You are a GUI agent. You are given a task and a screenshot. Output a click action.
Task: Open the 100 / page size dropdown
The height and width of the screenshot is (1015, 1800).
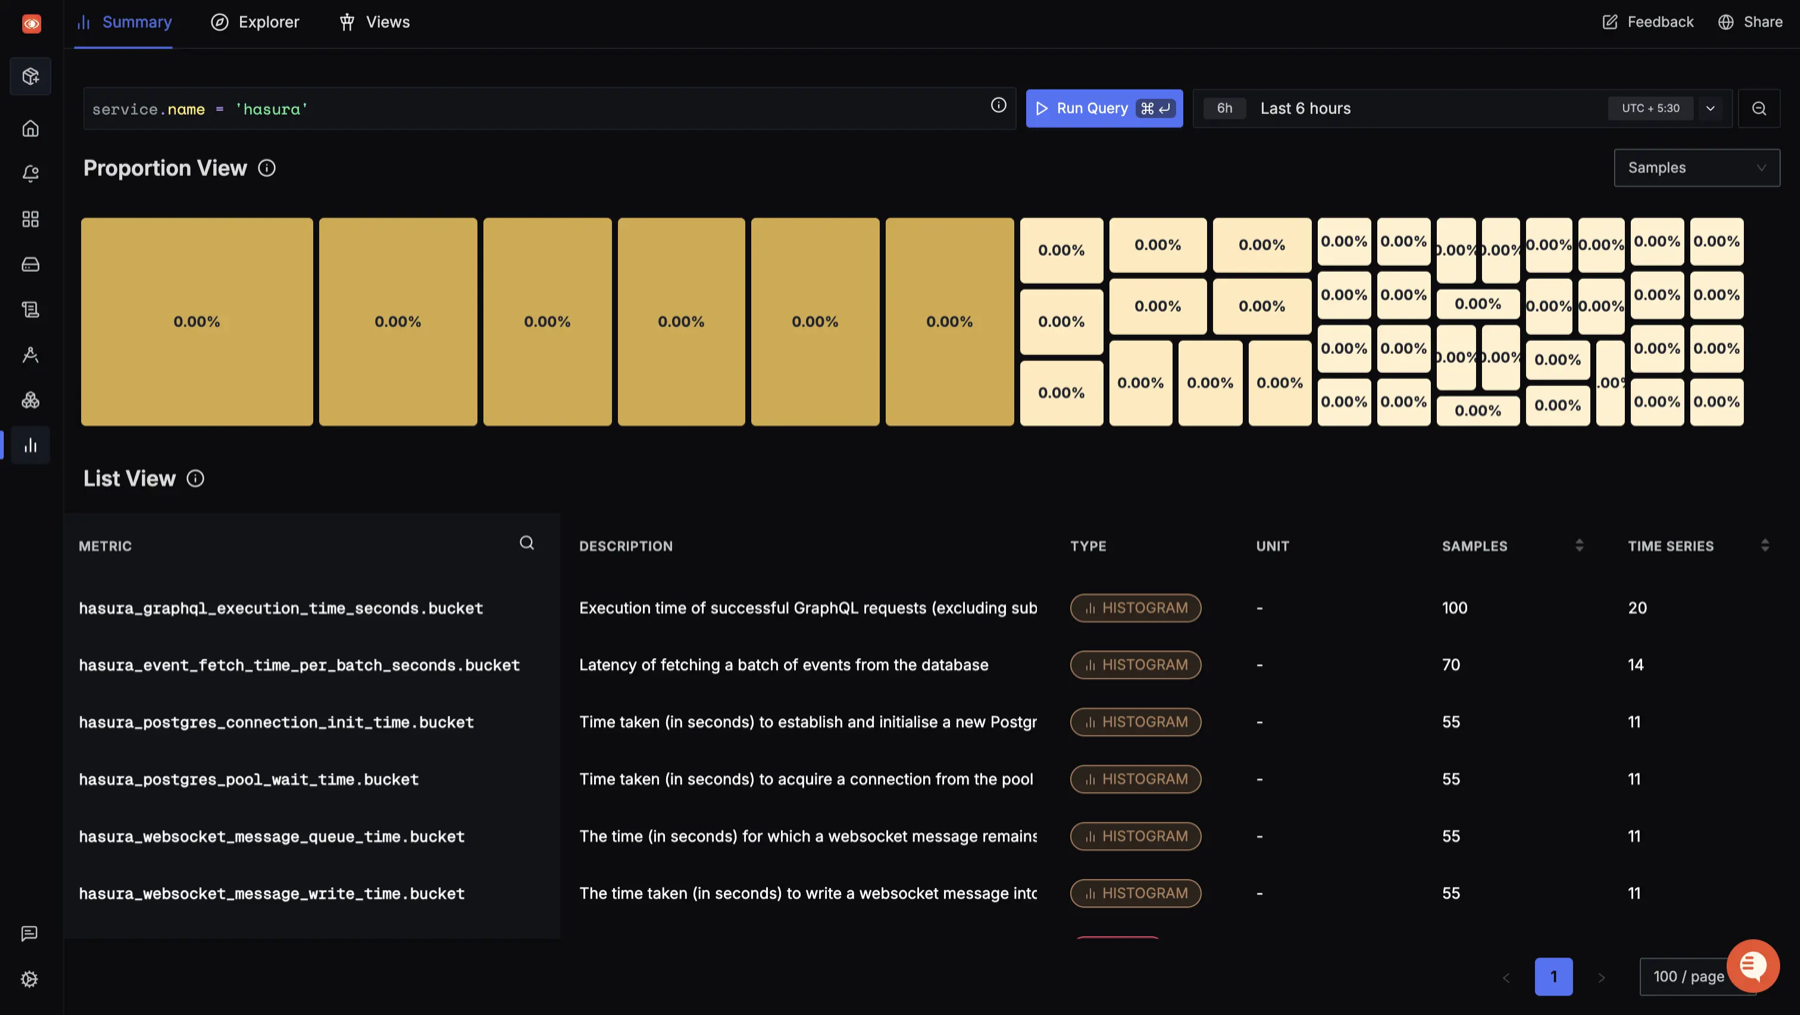[x=1689, y=977]
